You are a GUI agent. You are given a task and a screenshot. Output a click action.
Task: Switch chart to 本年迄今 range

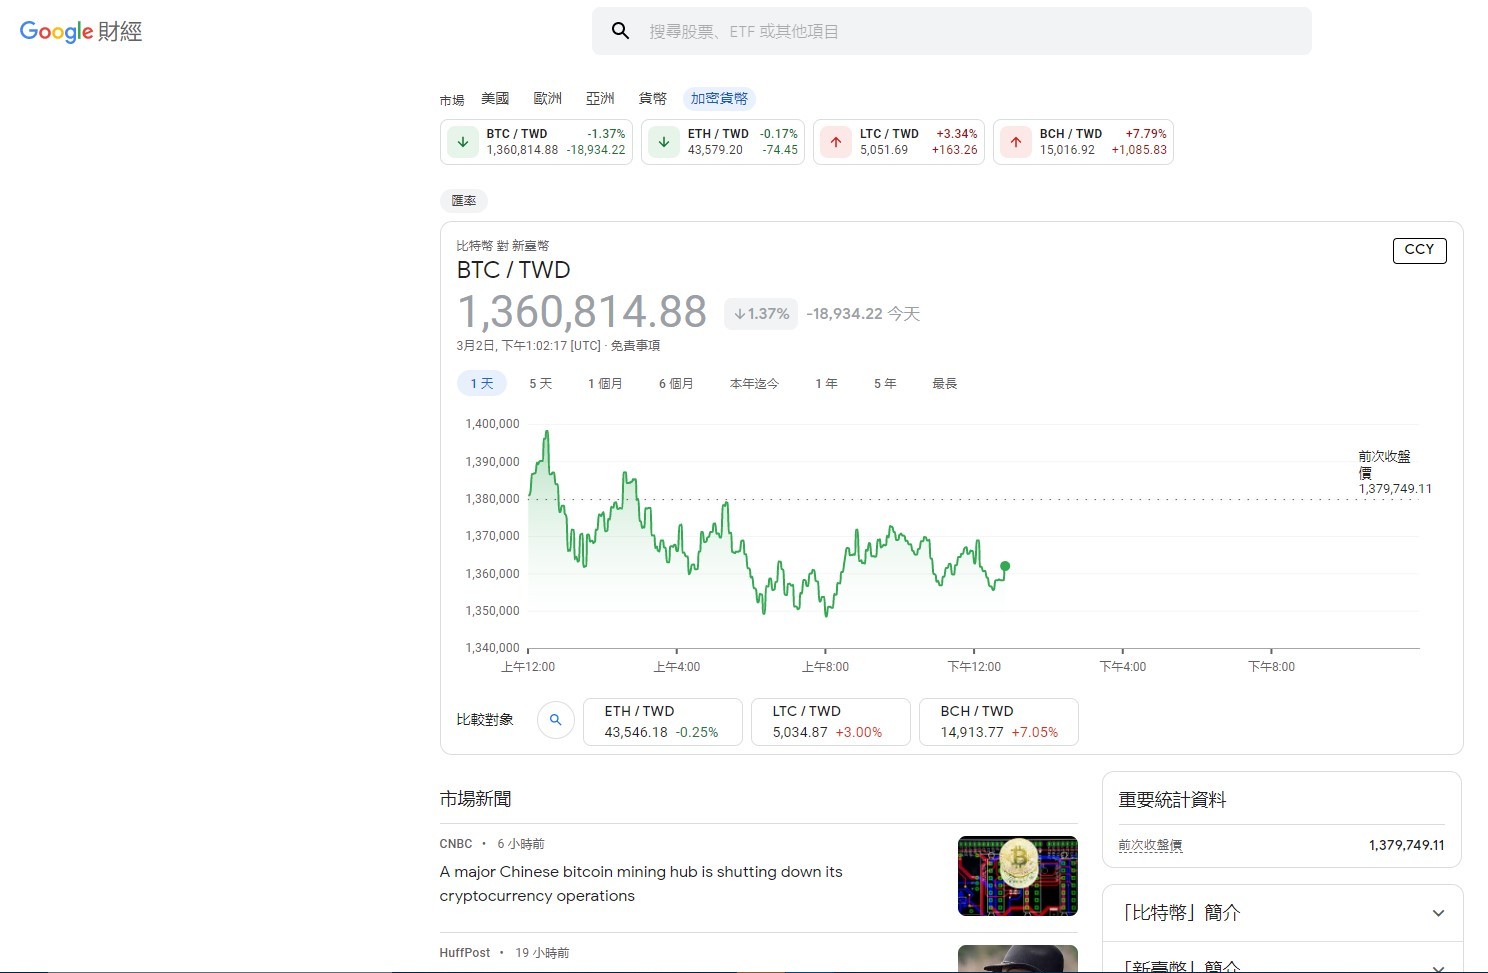pyautogui.click(x=754, y=383)
